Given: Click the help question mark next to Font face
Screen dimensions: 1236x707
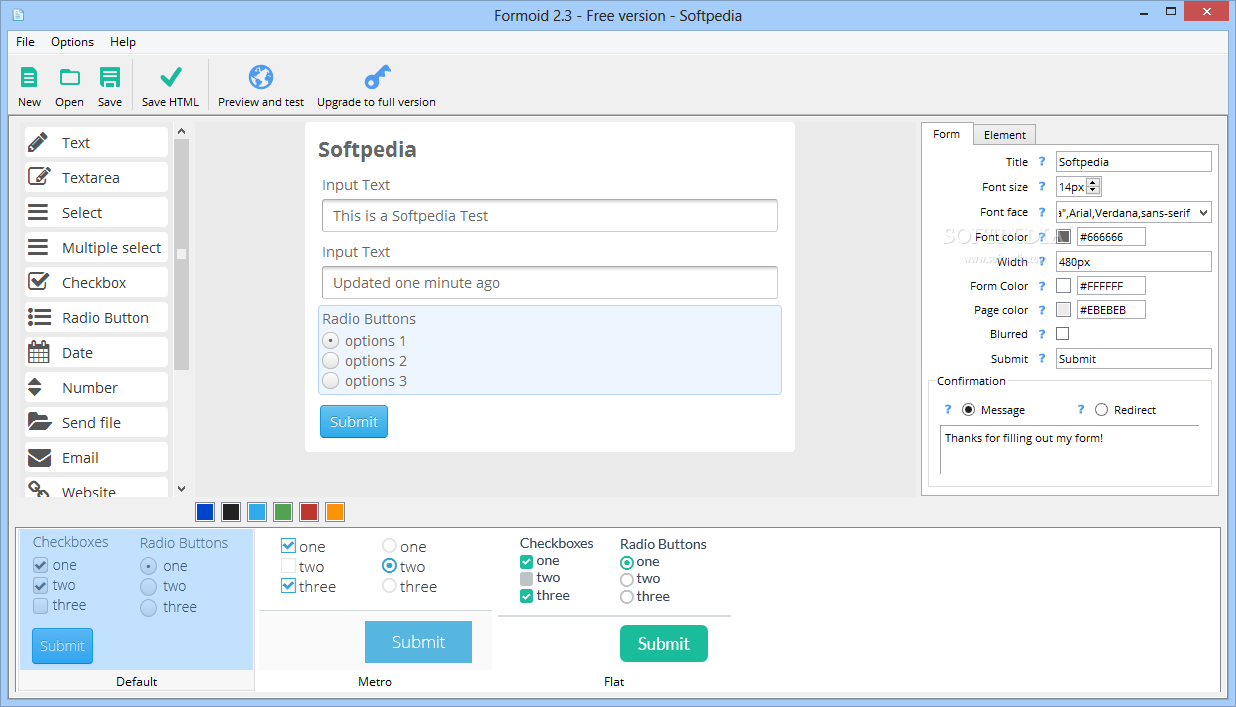Looking at the screenshot, I should (x=1041, y=212).
